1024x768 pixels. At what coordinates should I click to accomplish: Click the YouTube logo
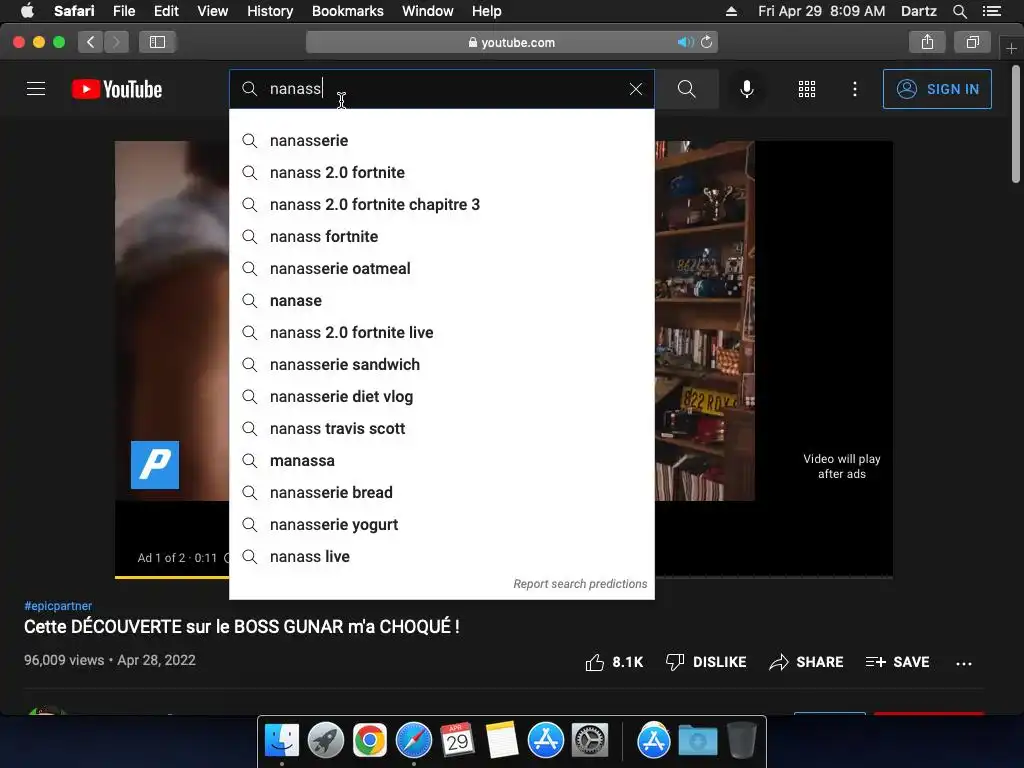click(x=117, y=89)
